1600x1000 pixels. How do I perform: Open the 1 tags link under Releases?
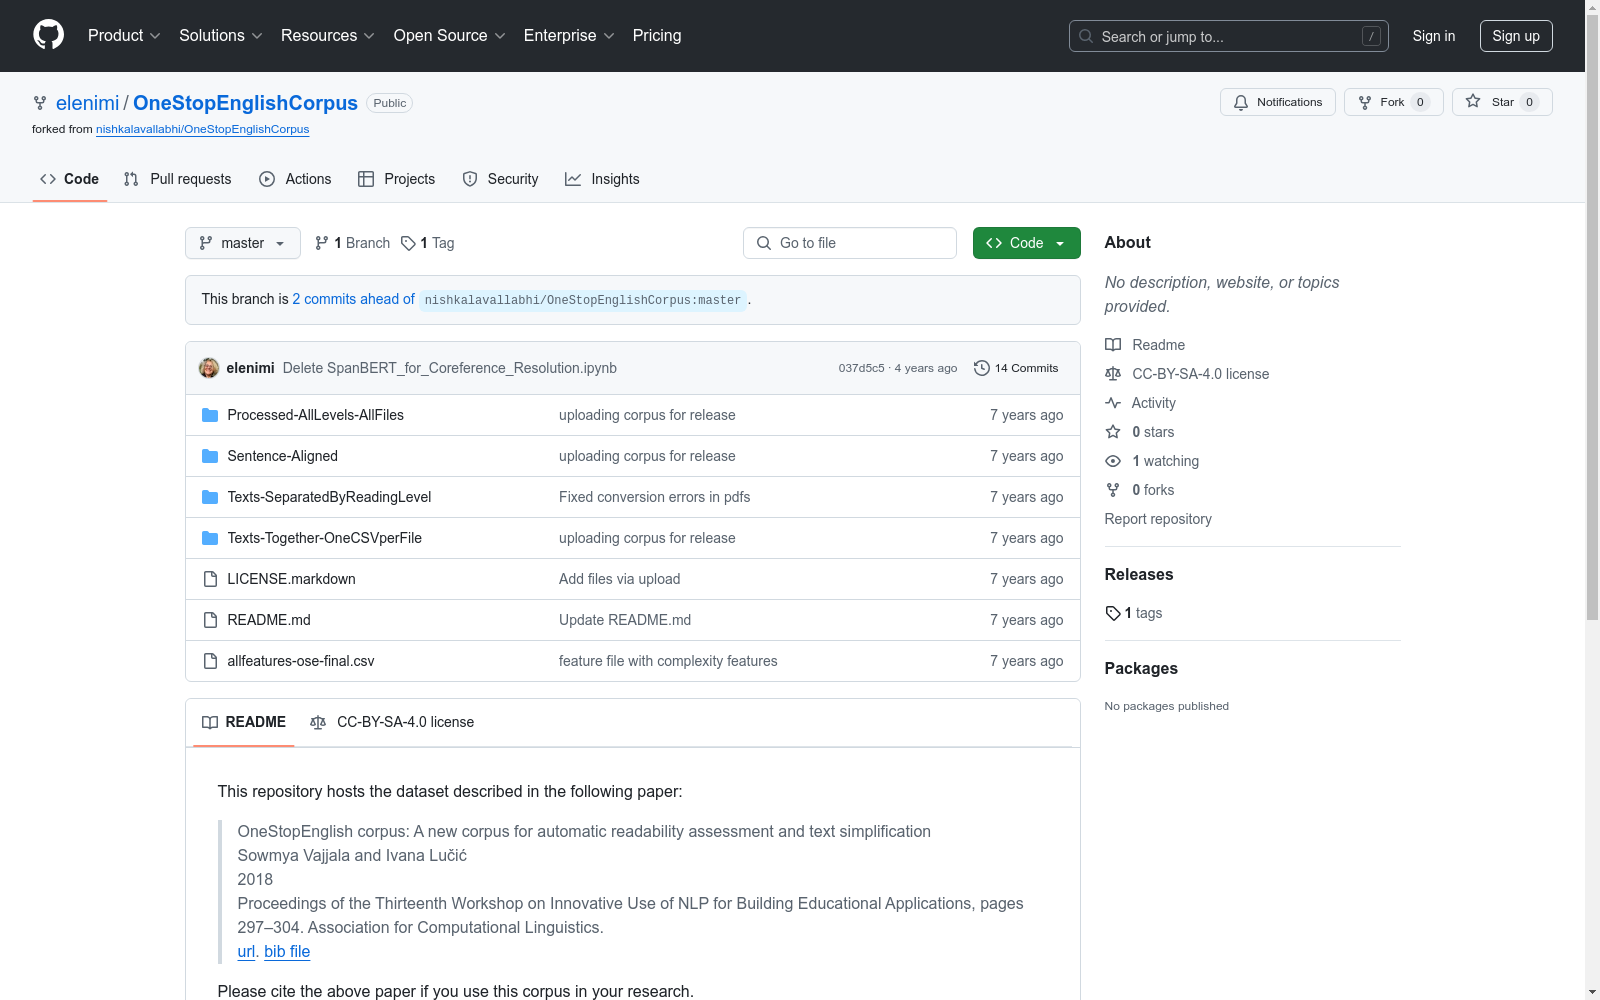click(x=1134, y=613)
